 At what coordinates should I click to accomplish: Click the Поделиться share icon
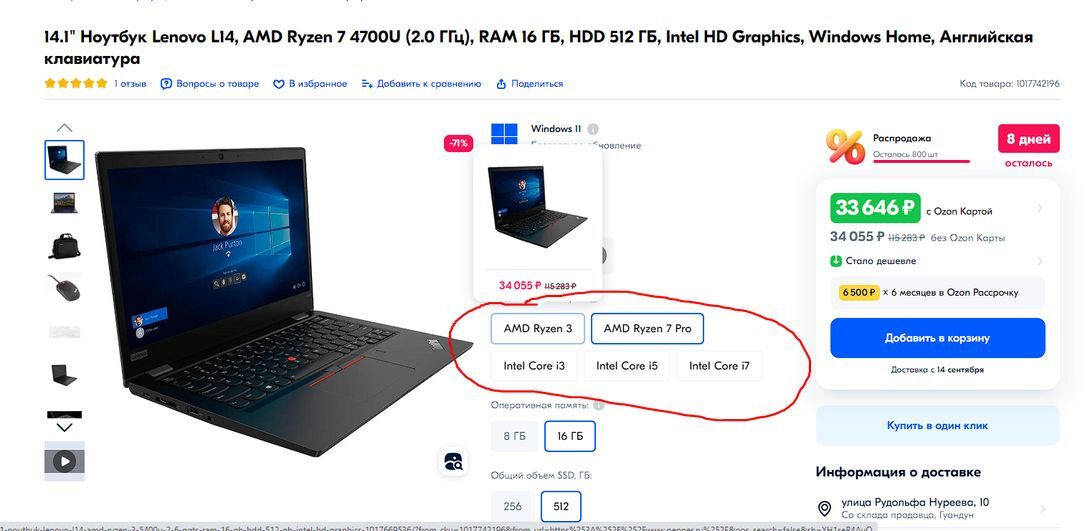(501, 84)
